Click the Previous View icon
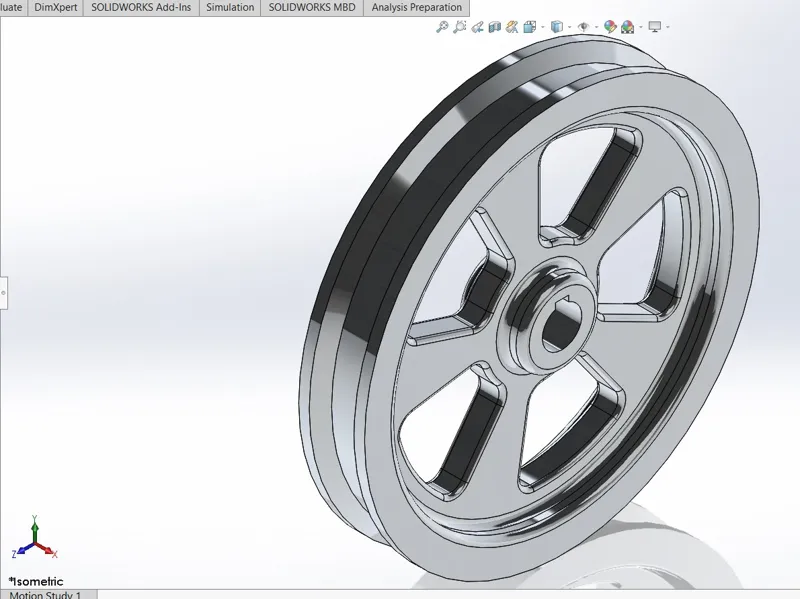 [x=478, y=27]
